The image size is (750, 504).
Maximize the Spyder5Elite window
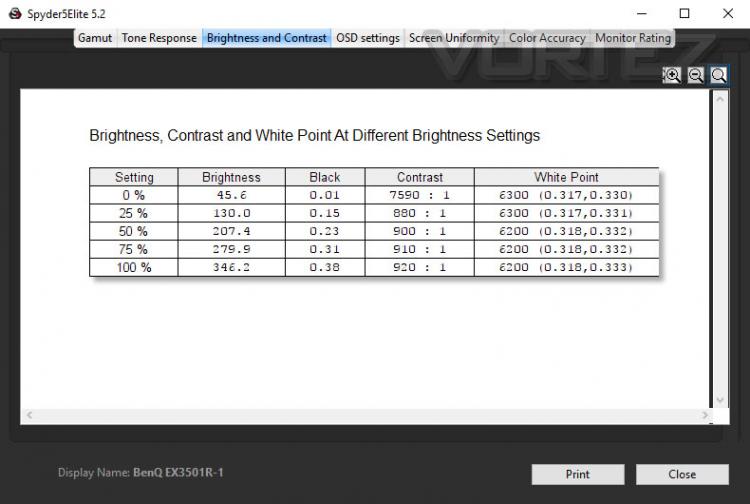(684, 13)
